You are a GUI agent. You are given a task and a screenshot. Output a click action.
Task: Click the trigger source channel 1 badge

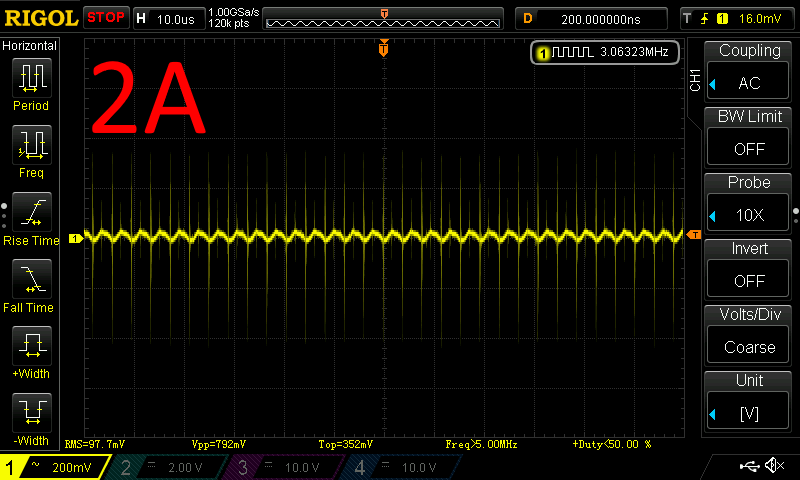pyautogui.click(x=722, y=19)
